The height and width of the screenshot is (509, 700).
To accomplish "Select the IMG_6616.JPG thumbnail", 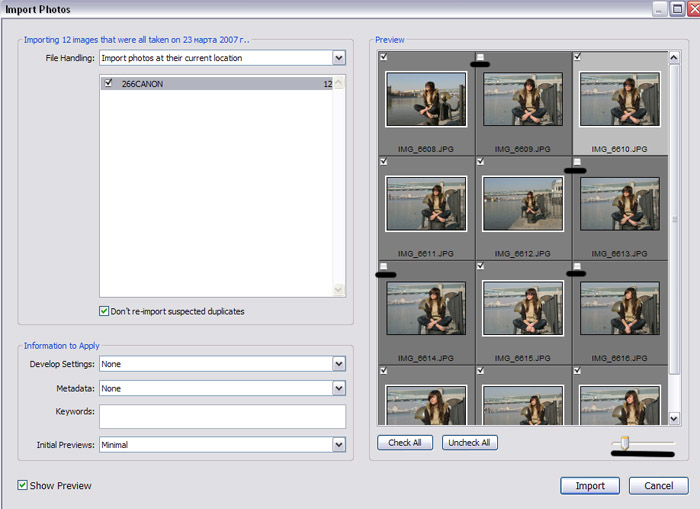I will click(620, 308).
